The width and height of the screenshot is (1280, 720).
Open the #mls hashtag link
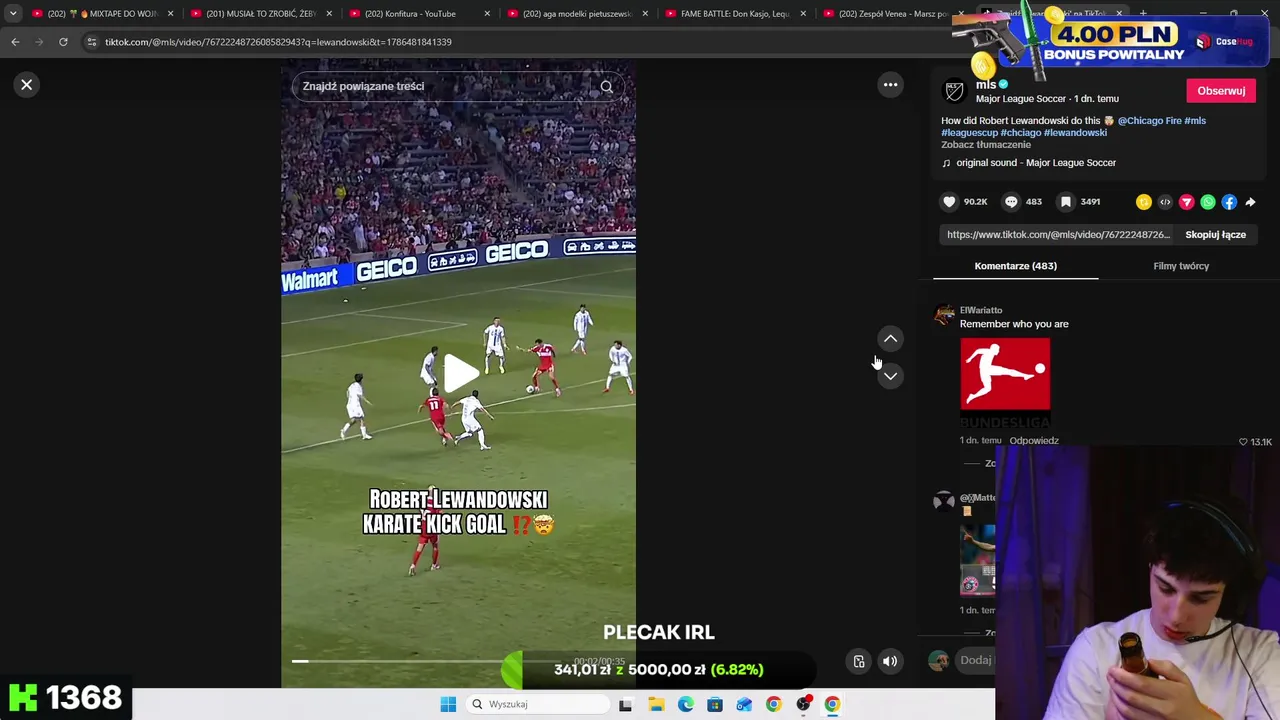[x=1195, y=121]
